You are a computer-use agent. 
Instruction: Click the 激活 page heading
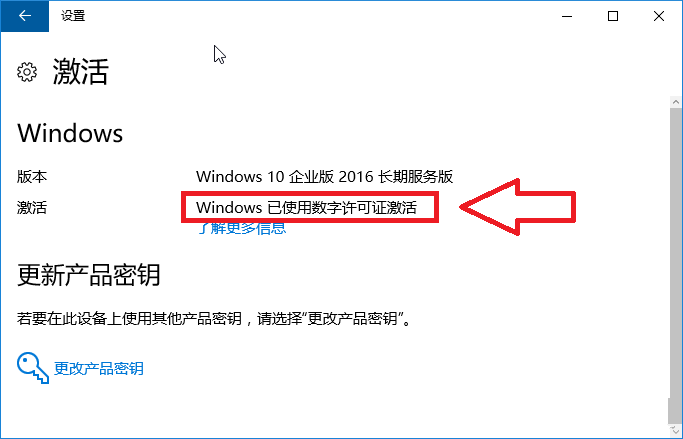81,72
